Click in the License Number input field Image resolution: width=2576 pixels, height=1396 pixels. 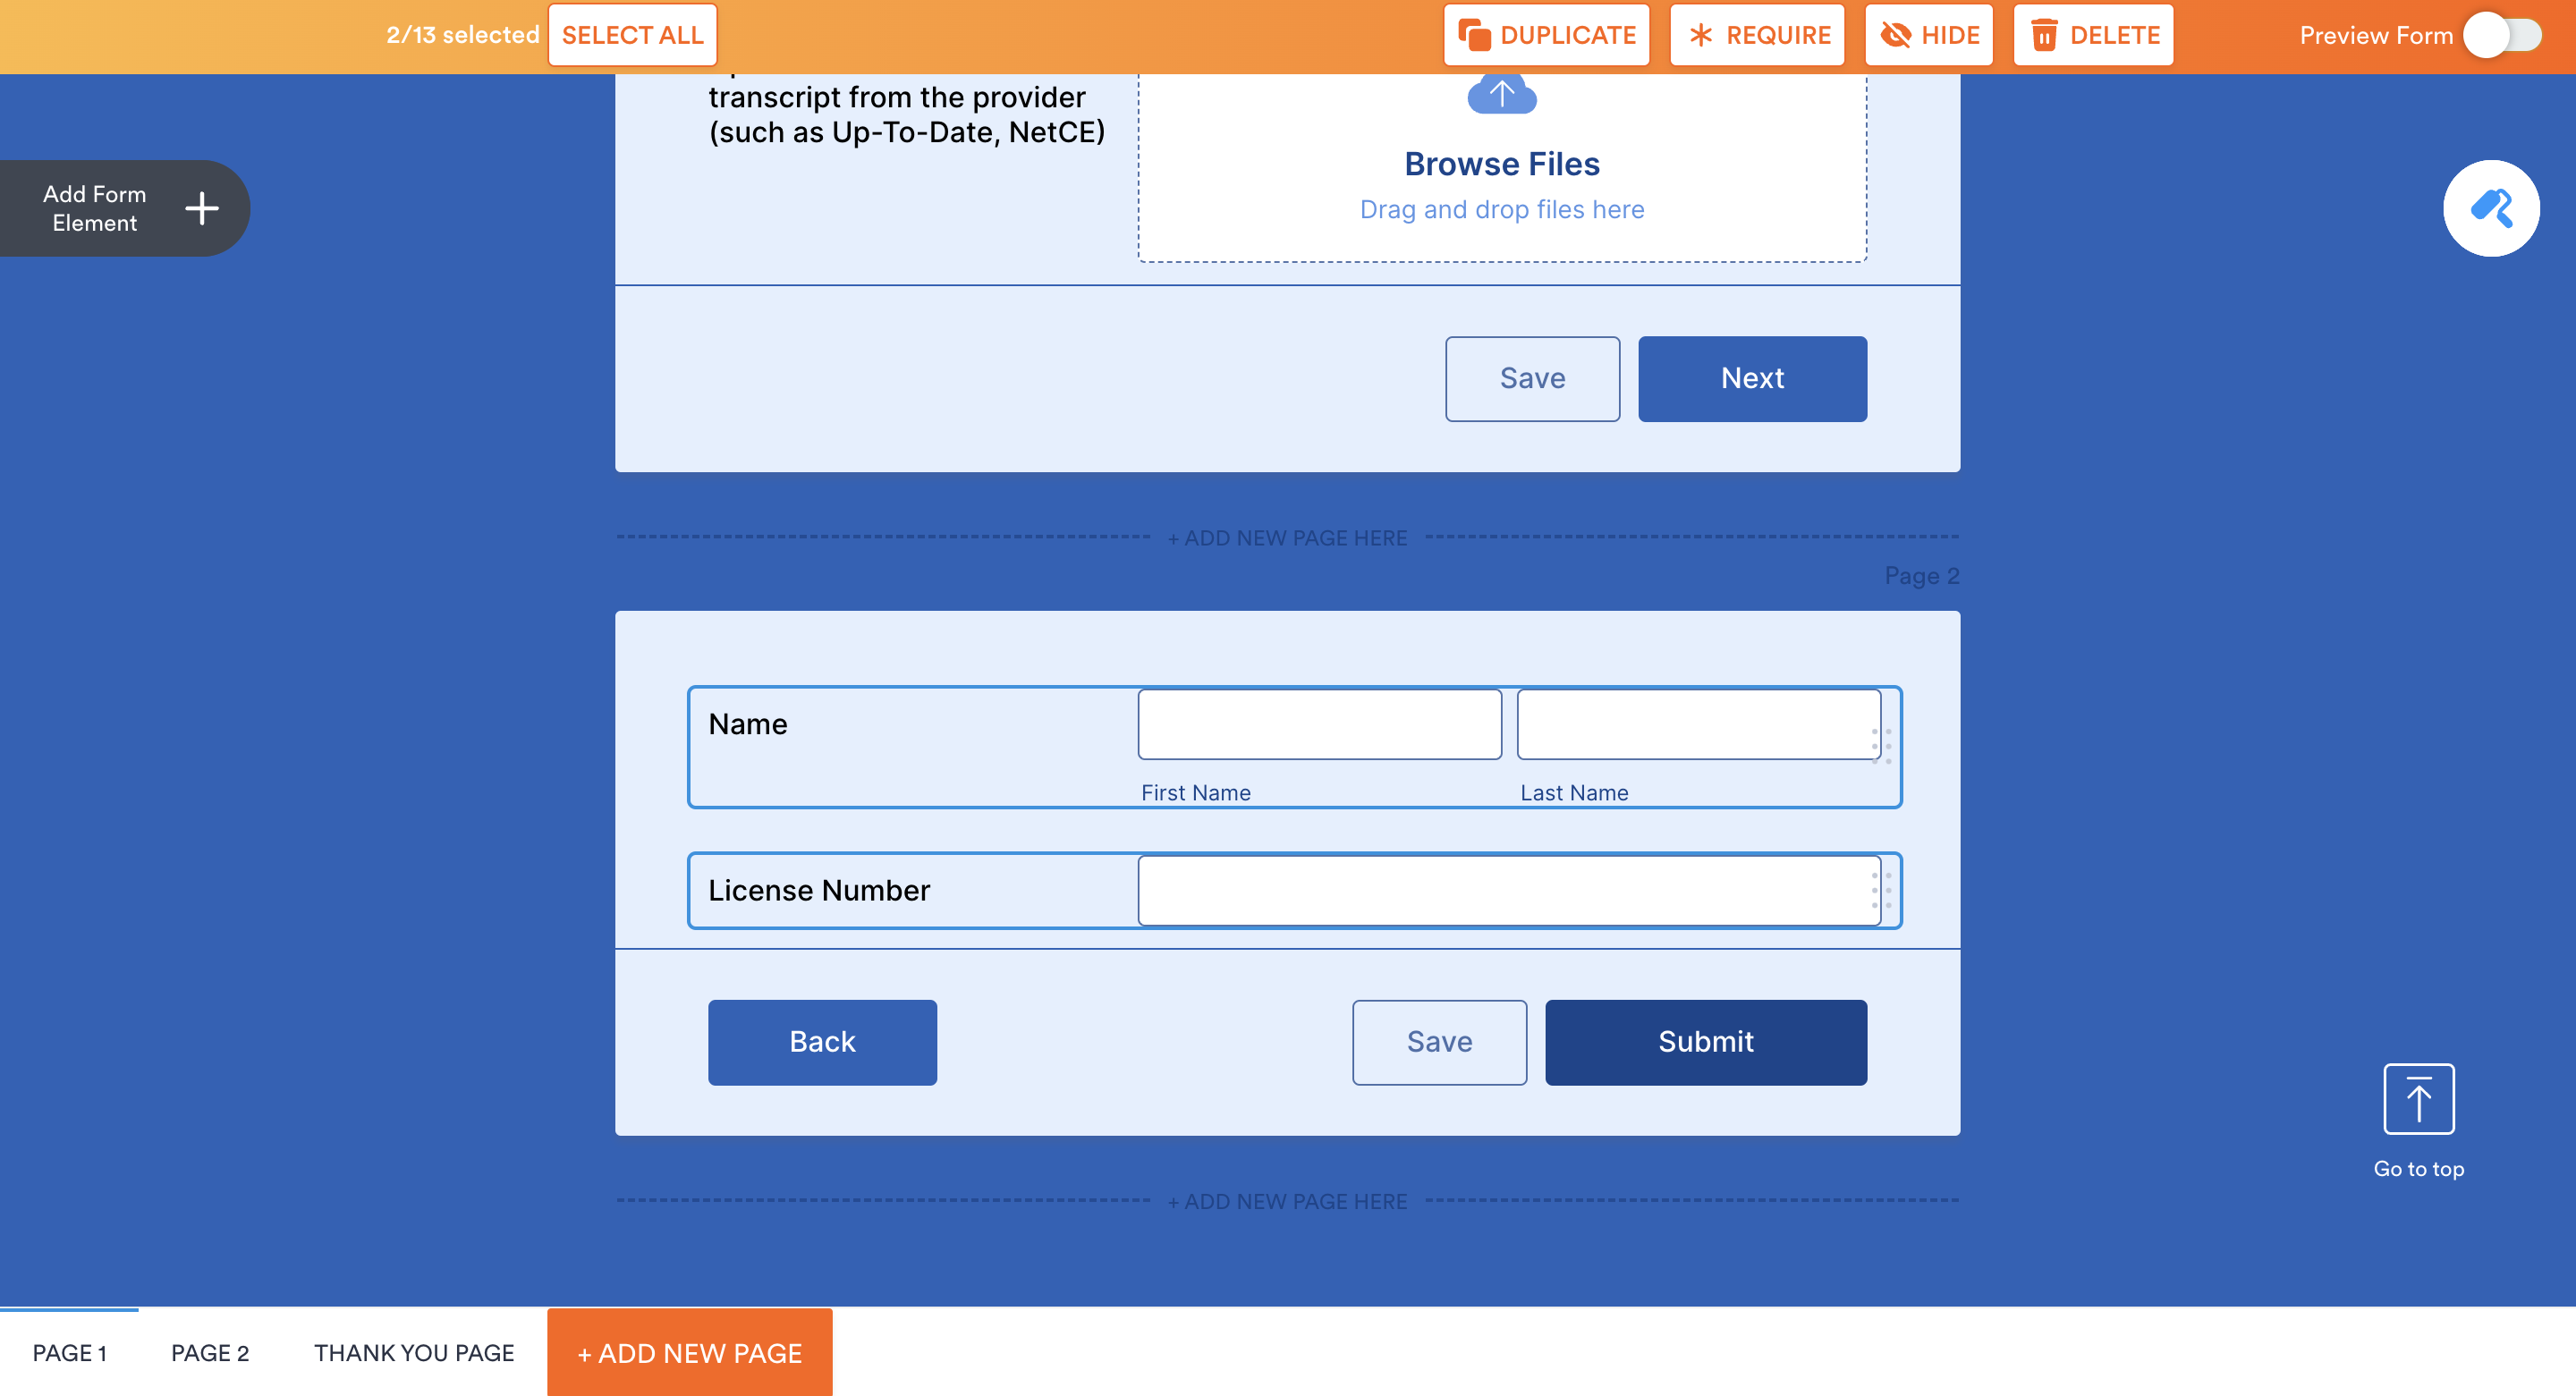tap(1509, 890)
